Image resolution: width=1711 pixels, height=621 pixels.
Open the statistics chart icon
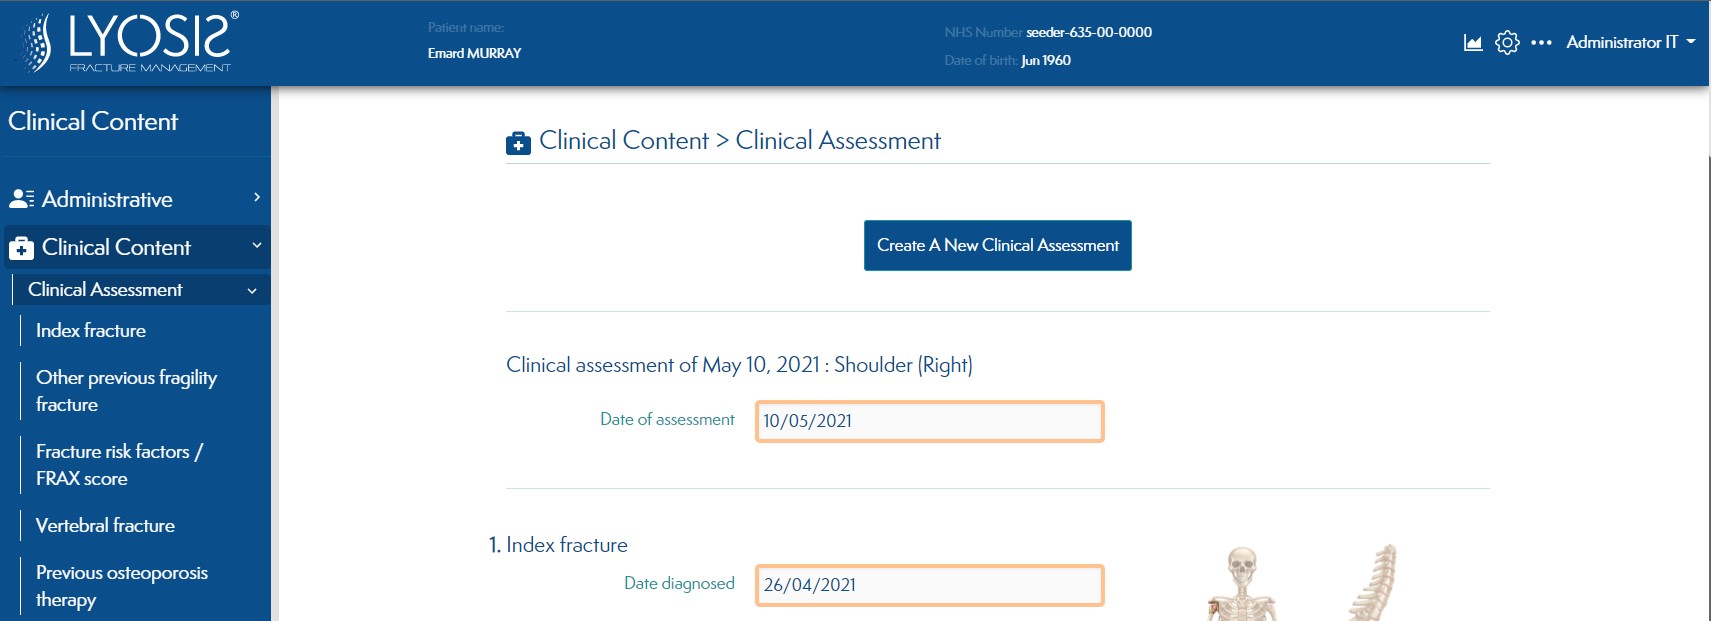(x=1473, y=42)
